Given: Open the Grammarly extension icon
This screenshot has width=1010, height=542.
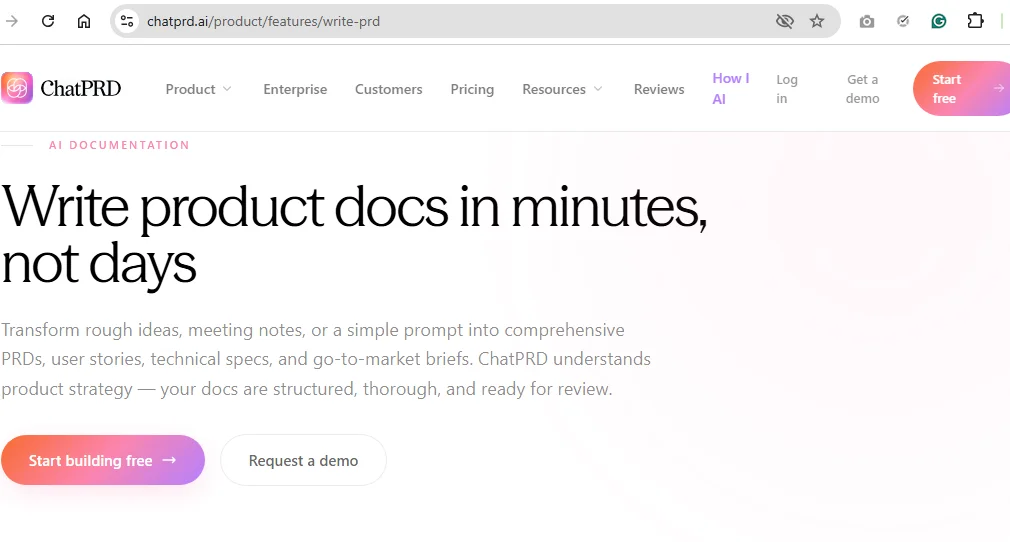Looking at the screenshot, I should 939,21.
